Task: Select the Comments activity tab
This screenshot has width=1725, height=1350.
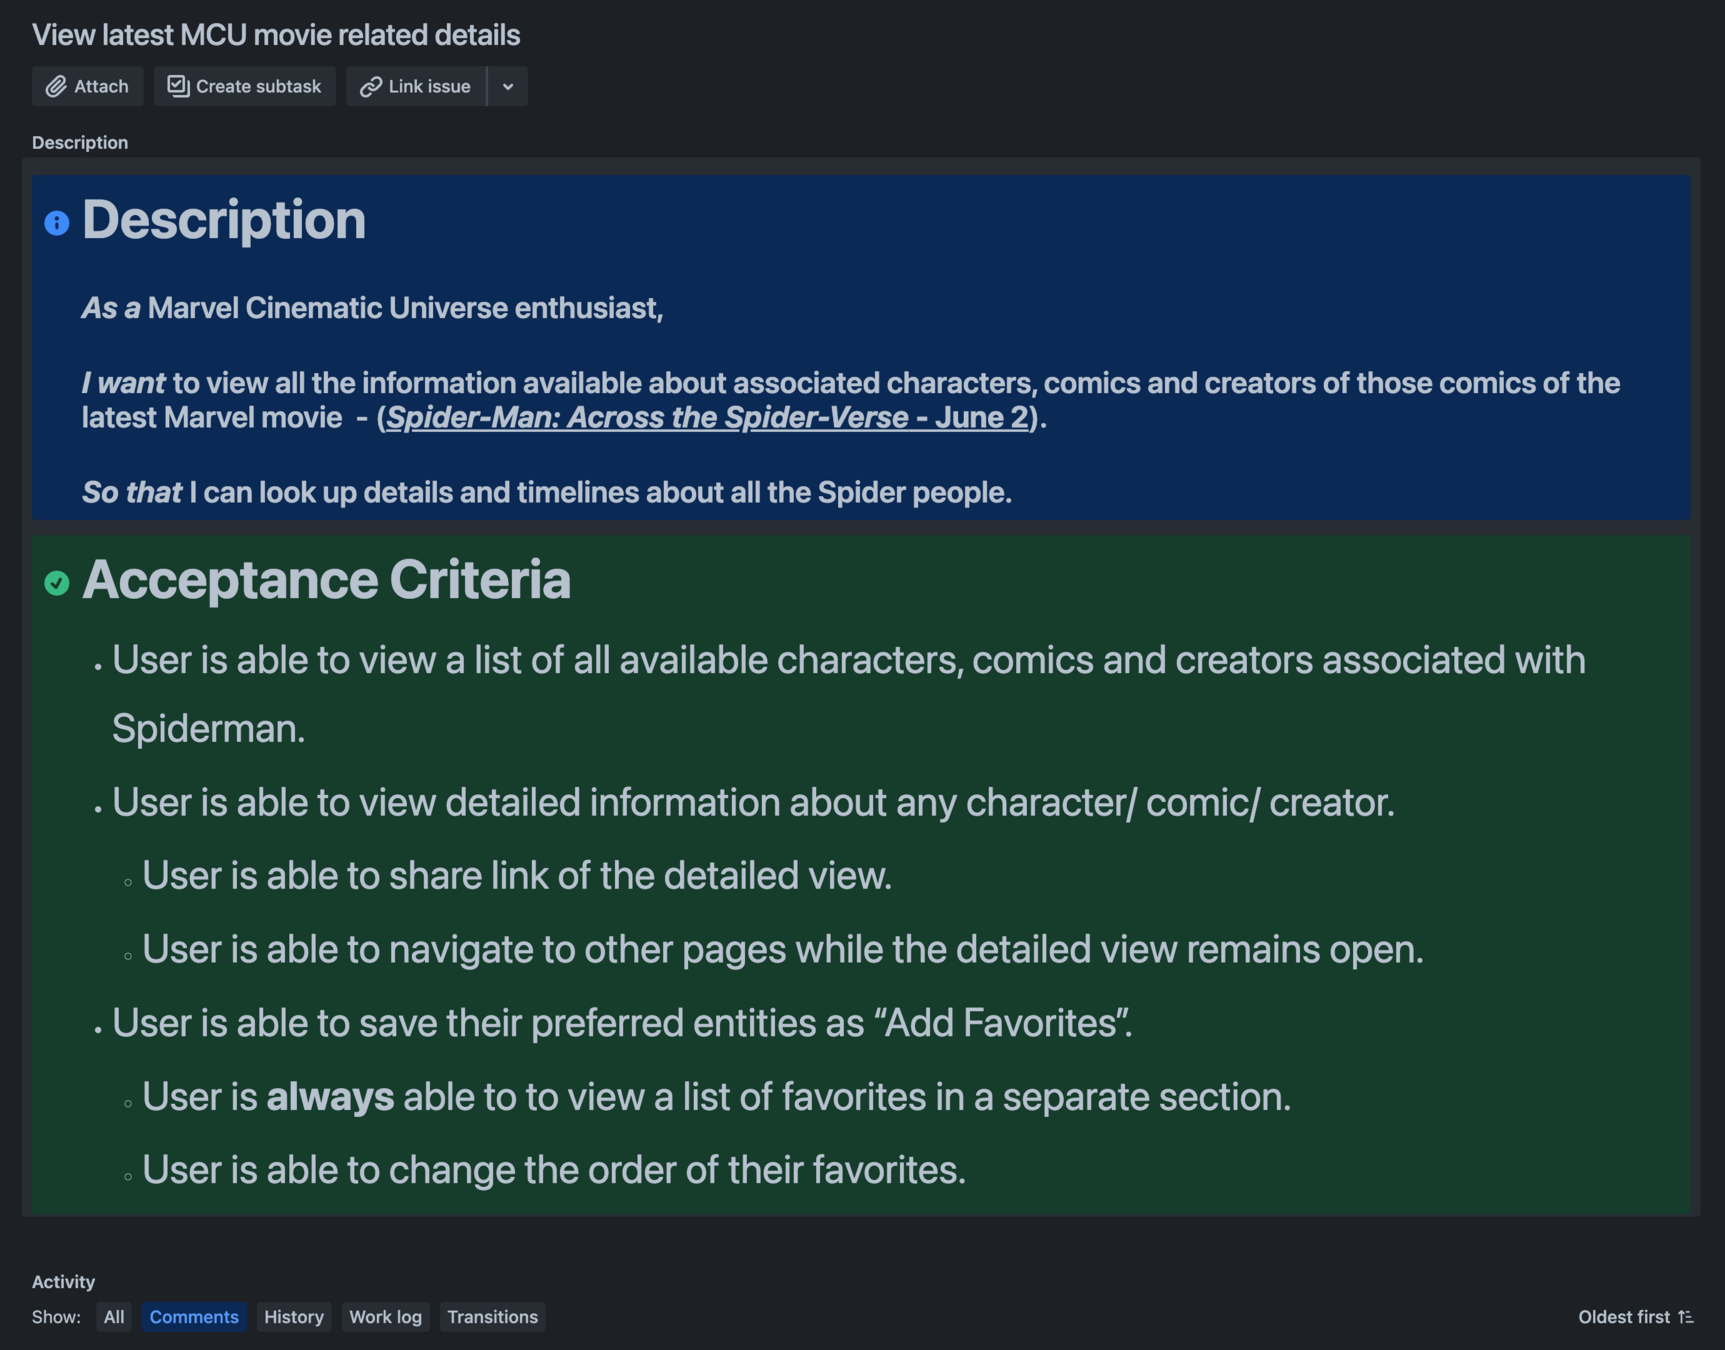Action: coord(194,1317)
